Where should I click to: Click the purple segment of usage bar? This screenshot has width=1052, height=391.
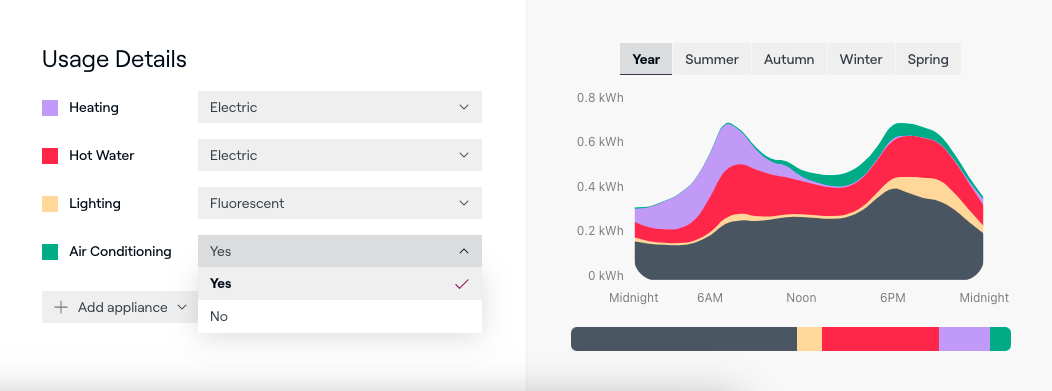pos(964,339)
